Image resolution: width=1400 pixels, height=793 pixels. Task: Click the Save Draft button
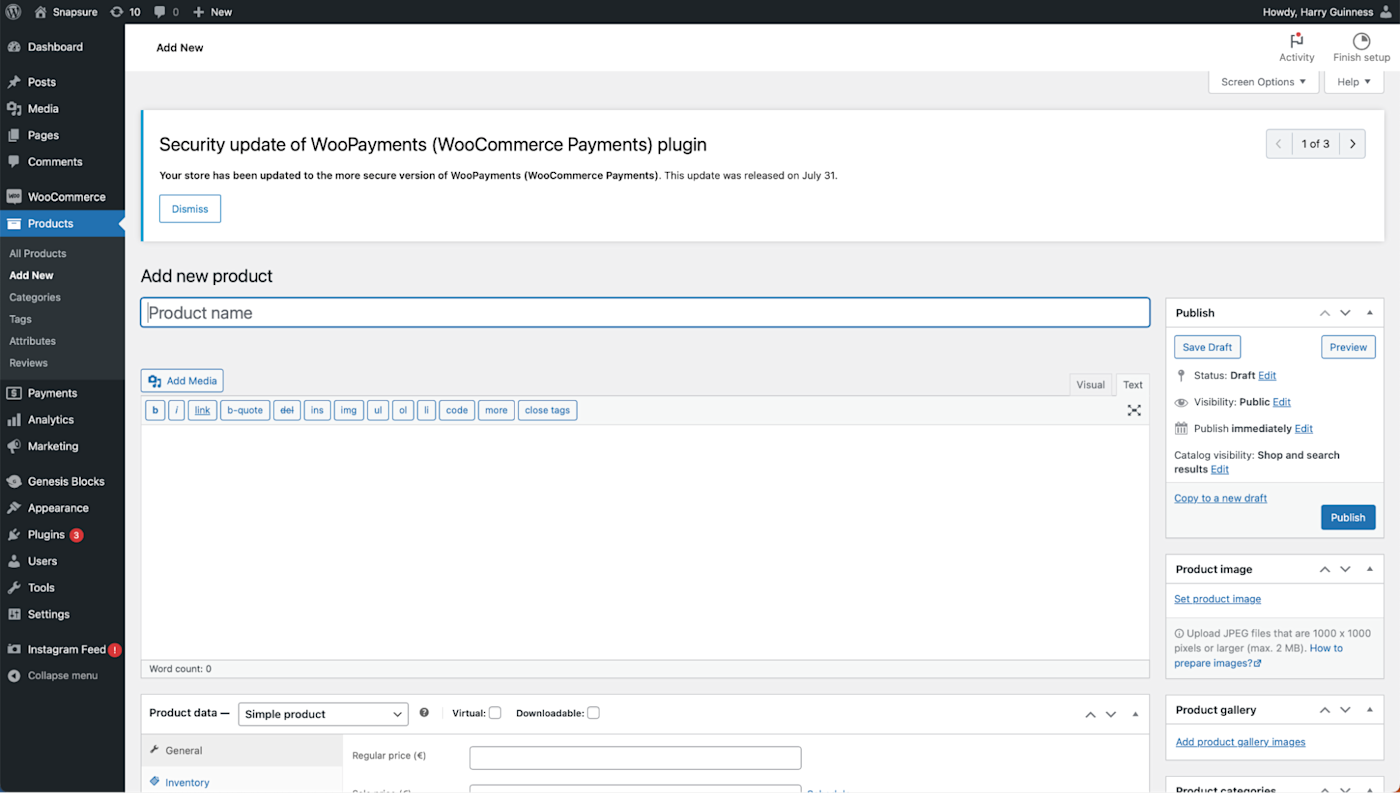point(1207,347)
